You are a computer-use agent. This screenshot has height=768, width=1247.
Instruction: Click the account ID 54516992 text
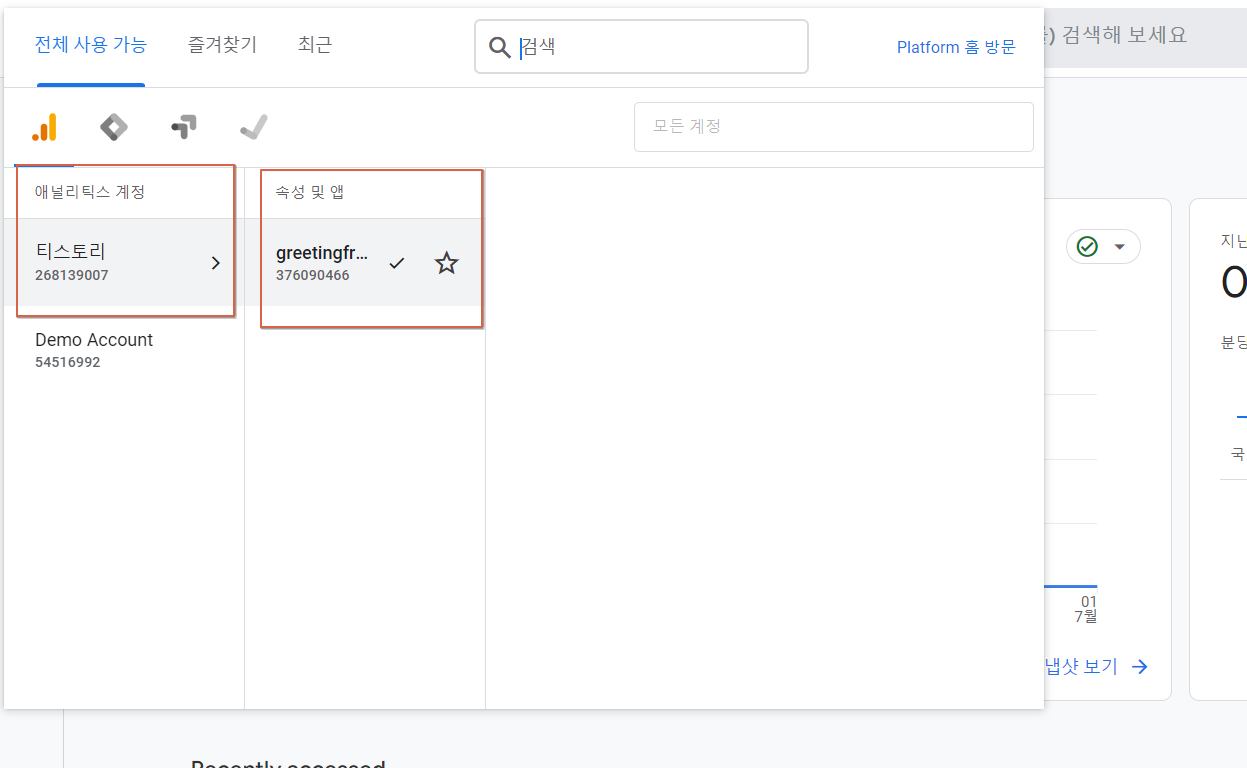68,362
